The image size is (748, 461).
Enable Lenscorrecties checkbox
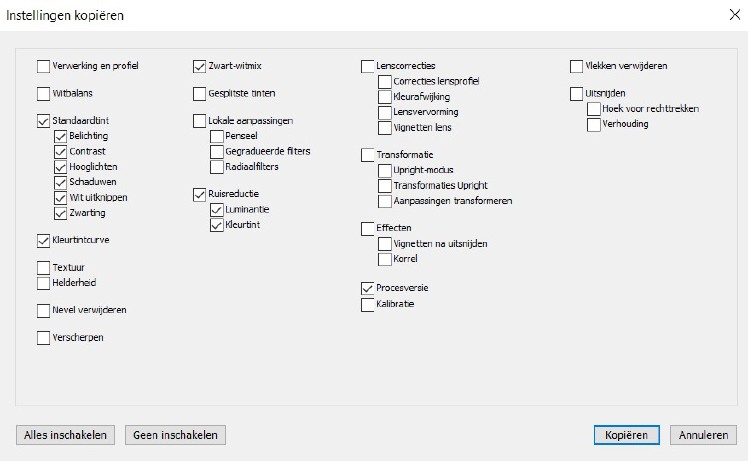click(367, 66)
